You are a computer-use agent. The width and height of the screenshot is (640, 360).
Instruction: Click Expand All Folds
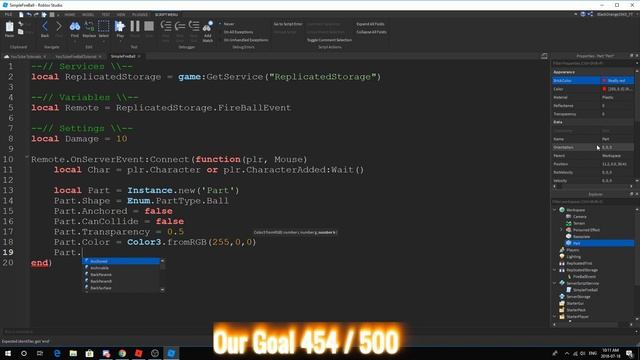tap(370, 24)
